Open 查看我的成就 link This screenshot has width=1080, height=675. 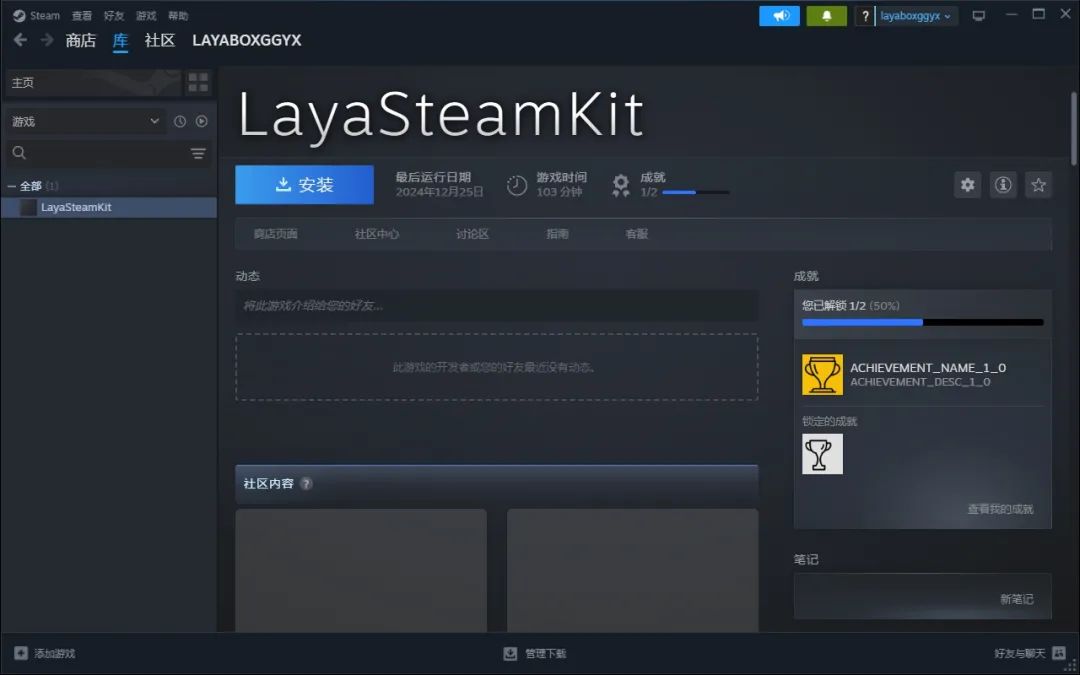pyautogui.click(x=1000, y=509)
